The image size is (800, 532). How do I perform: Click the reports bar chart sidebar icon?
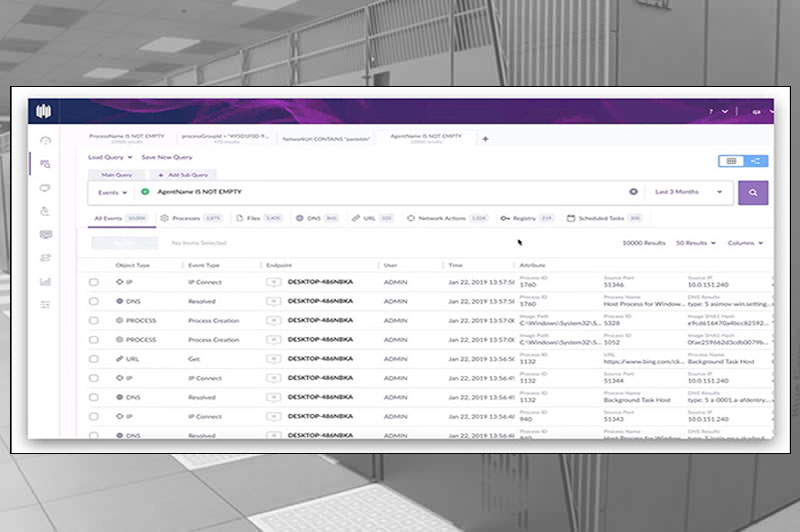pyautogui.click(x=45, y=281)
